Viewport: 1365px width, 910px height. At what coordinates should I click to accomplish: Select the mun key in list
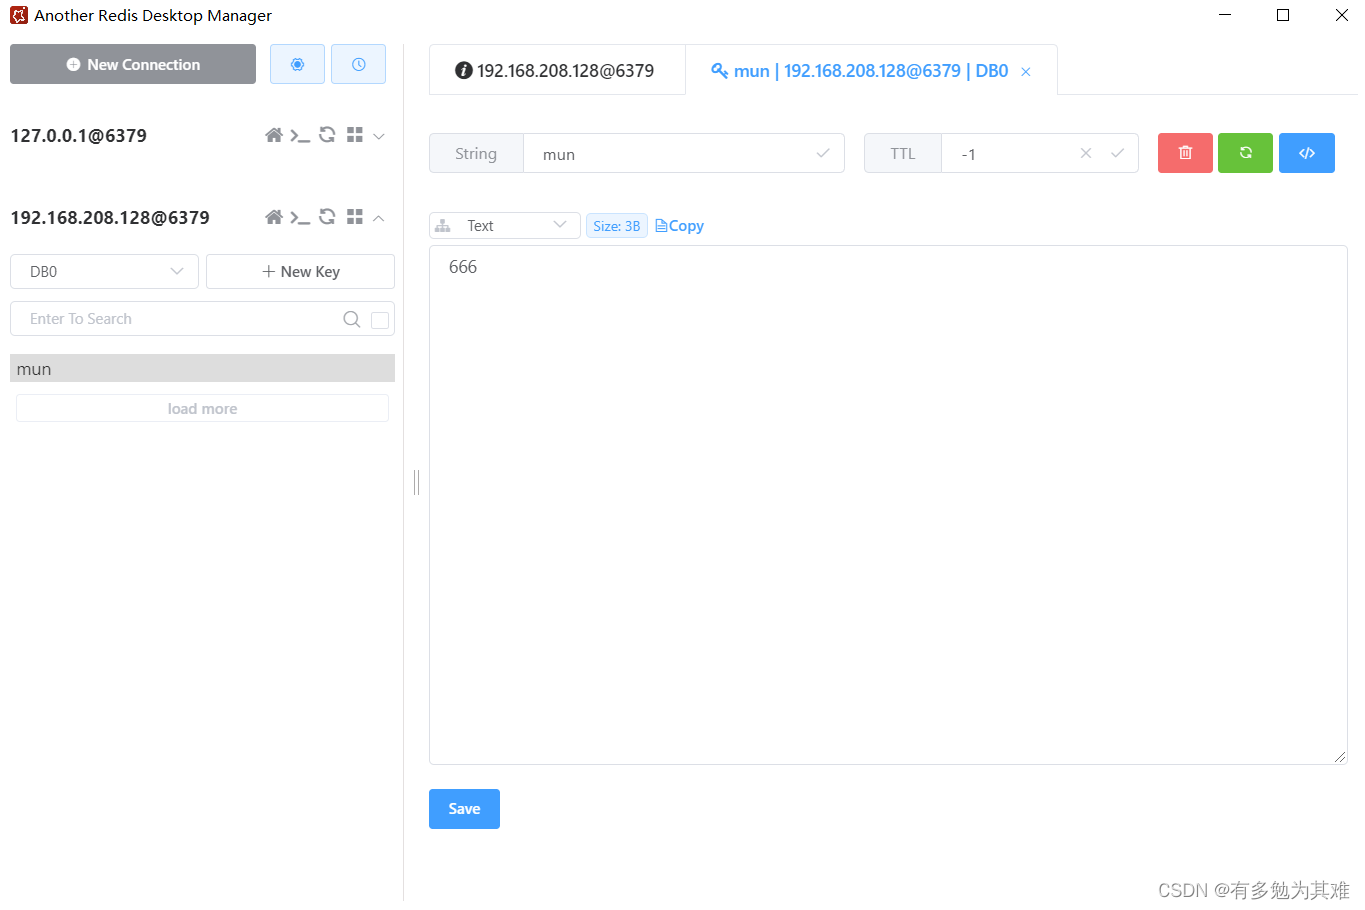(202, 368)
